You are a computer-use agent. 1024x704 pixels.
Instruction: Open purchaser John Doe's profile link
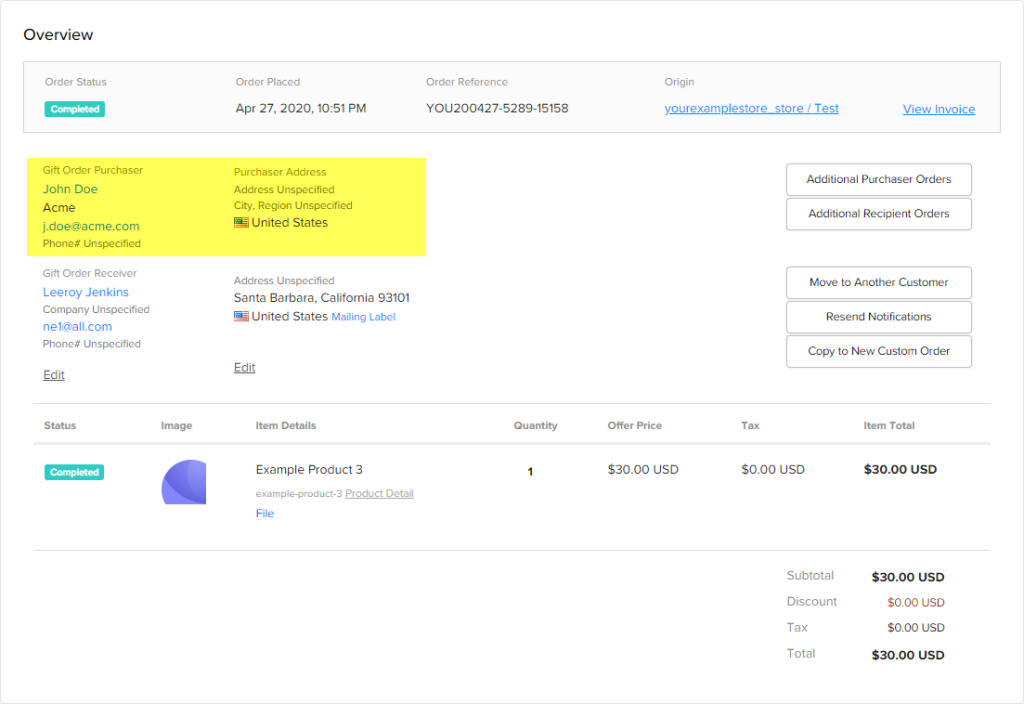70,189
